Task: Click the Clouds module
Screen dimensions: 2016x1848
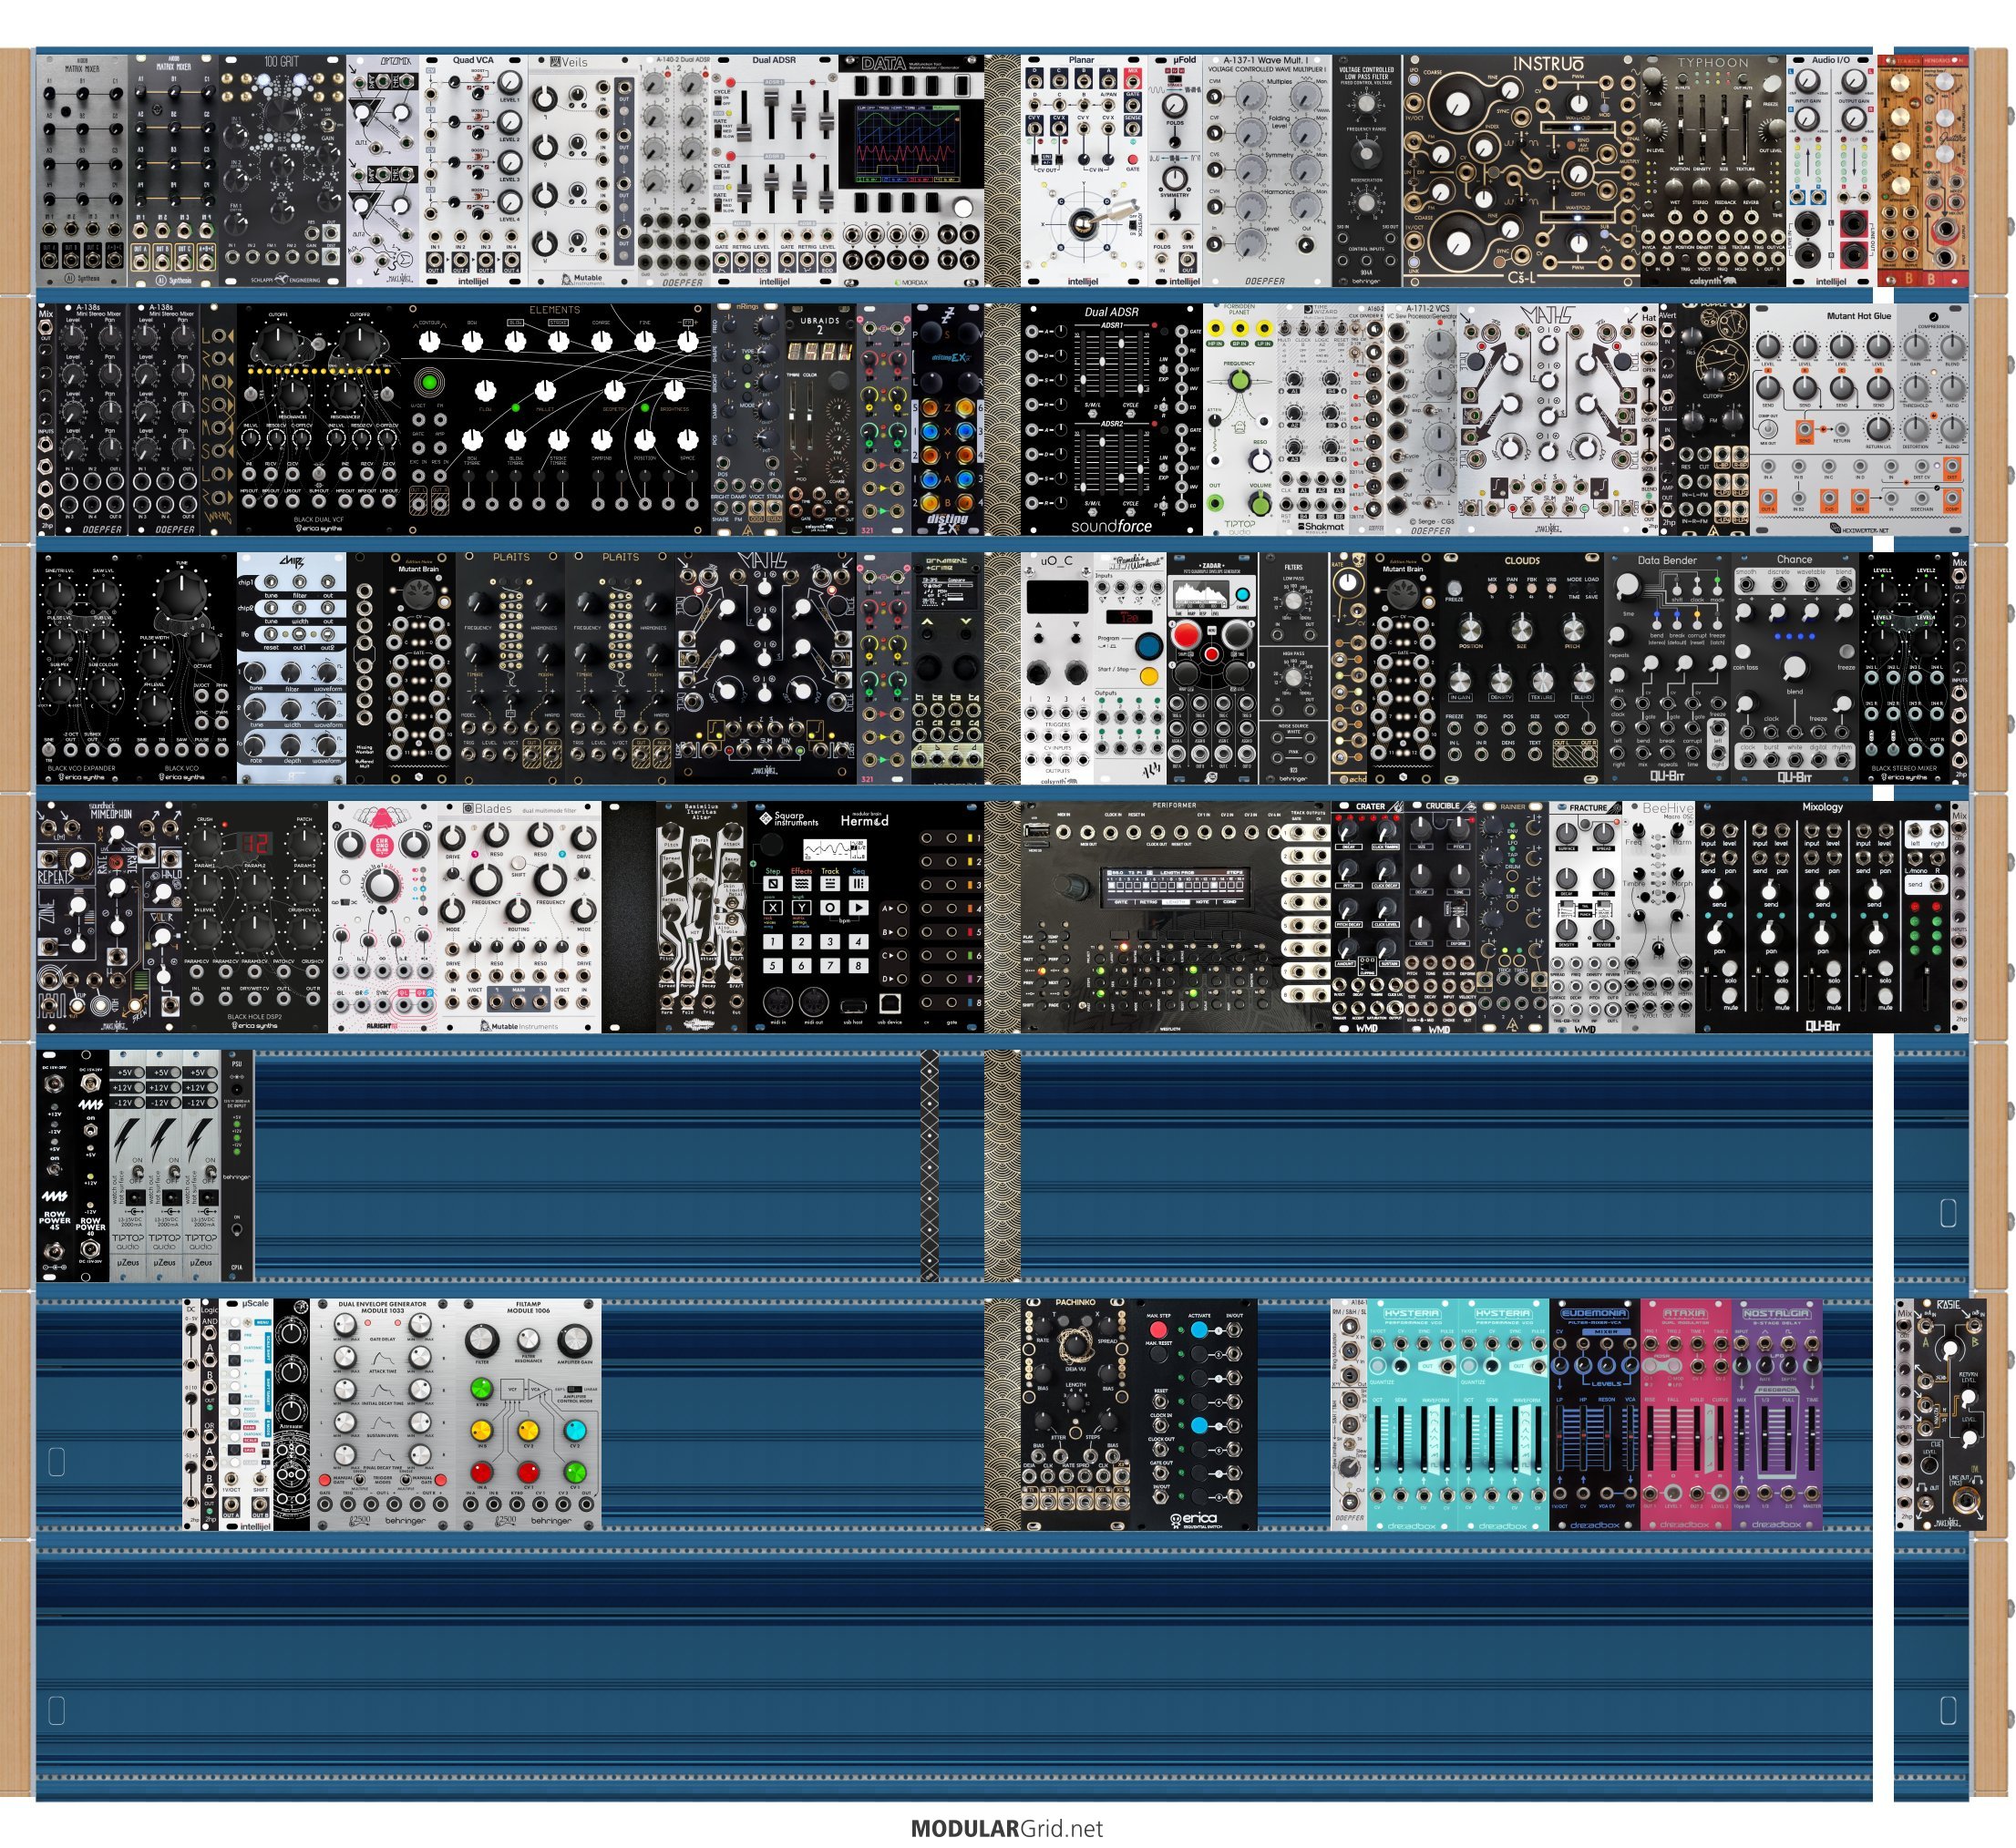Action: point(1521,668)
